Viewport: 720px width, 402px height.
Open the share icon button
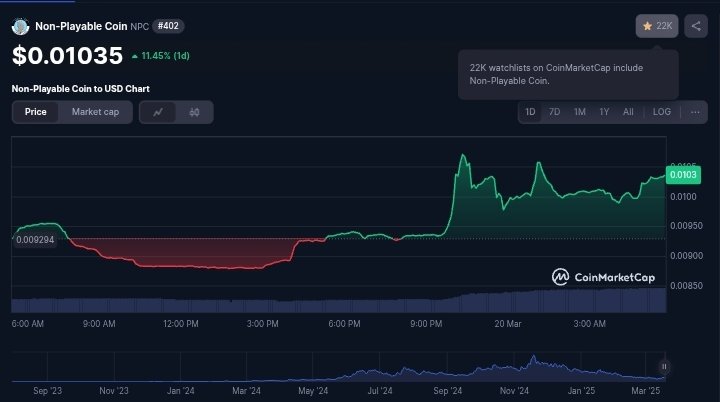click(x=696, y=26)
